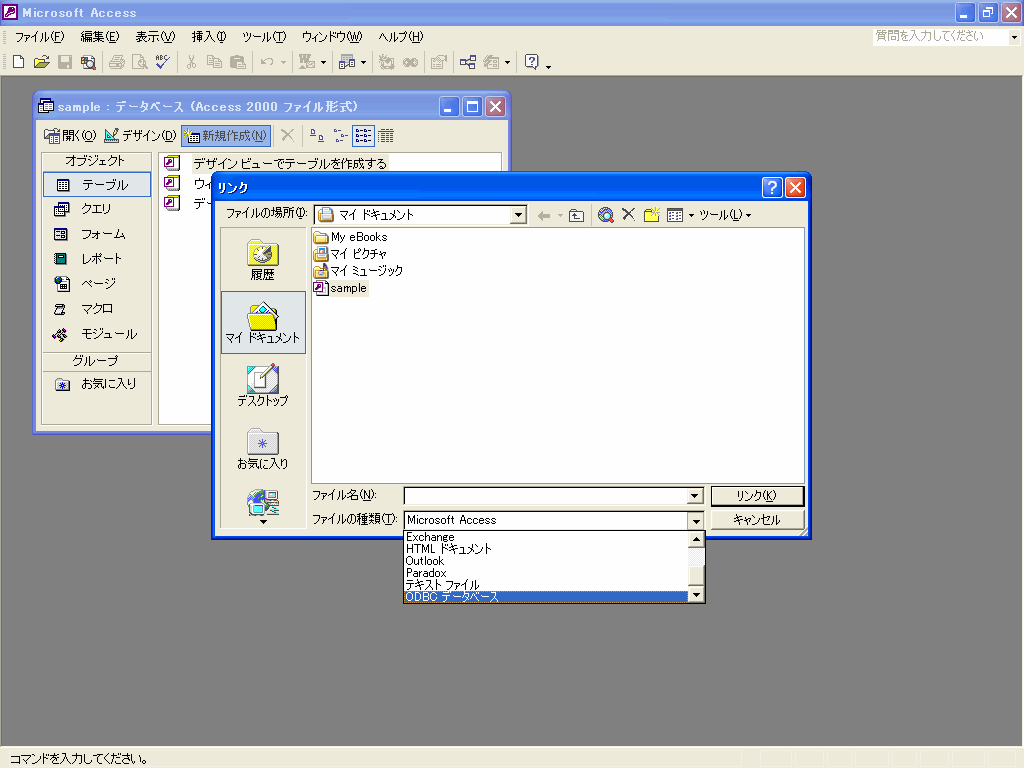
Task: Choose Exchange from file type list
Action: [546, 537]
